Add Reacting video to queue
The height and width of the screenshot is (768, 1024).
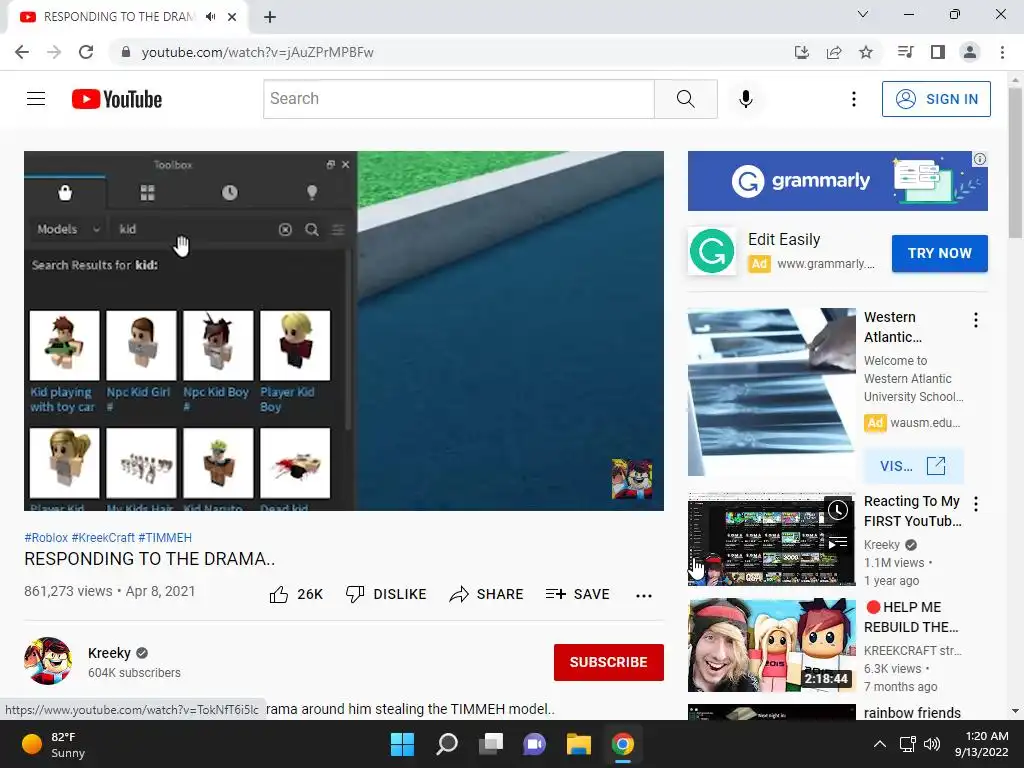[838, 542]
